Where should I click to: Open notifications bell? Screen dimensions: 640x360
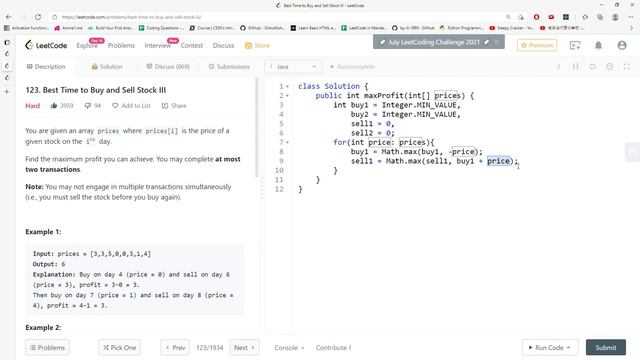point(598,45)
